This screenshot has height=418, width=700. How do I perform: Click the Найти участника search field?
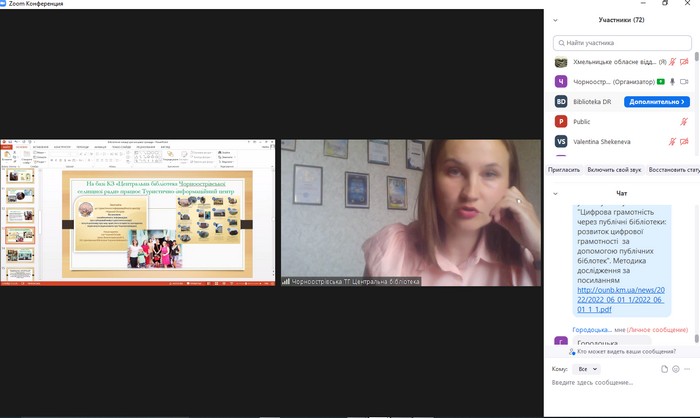click(620, 43)
